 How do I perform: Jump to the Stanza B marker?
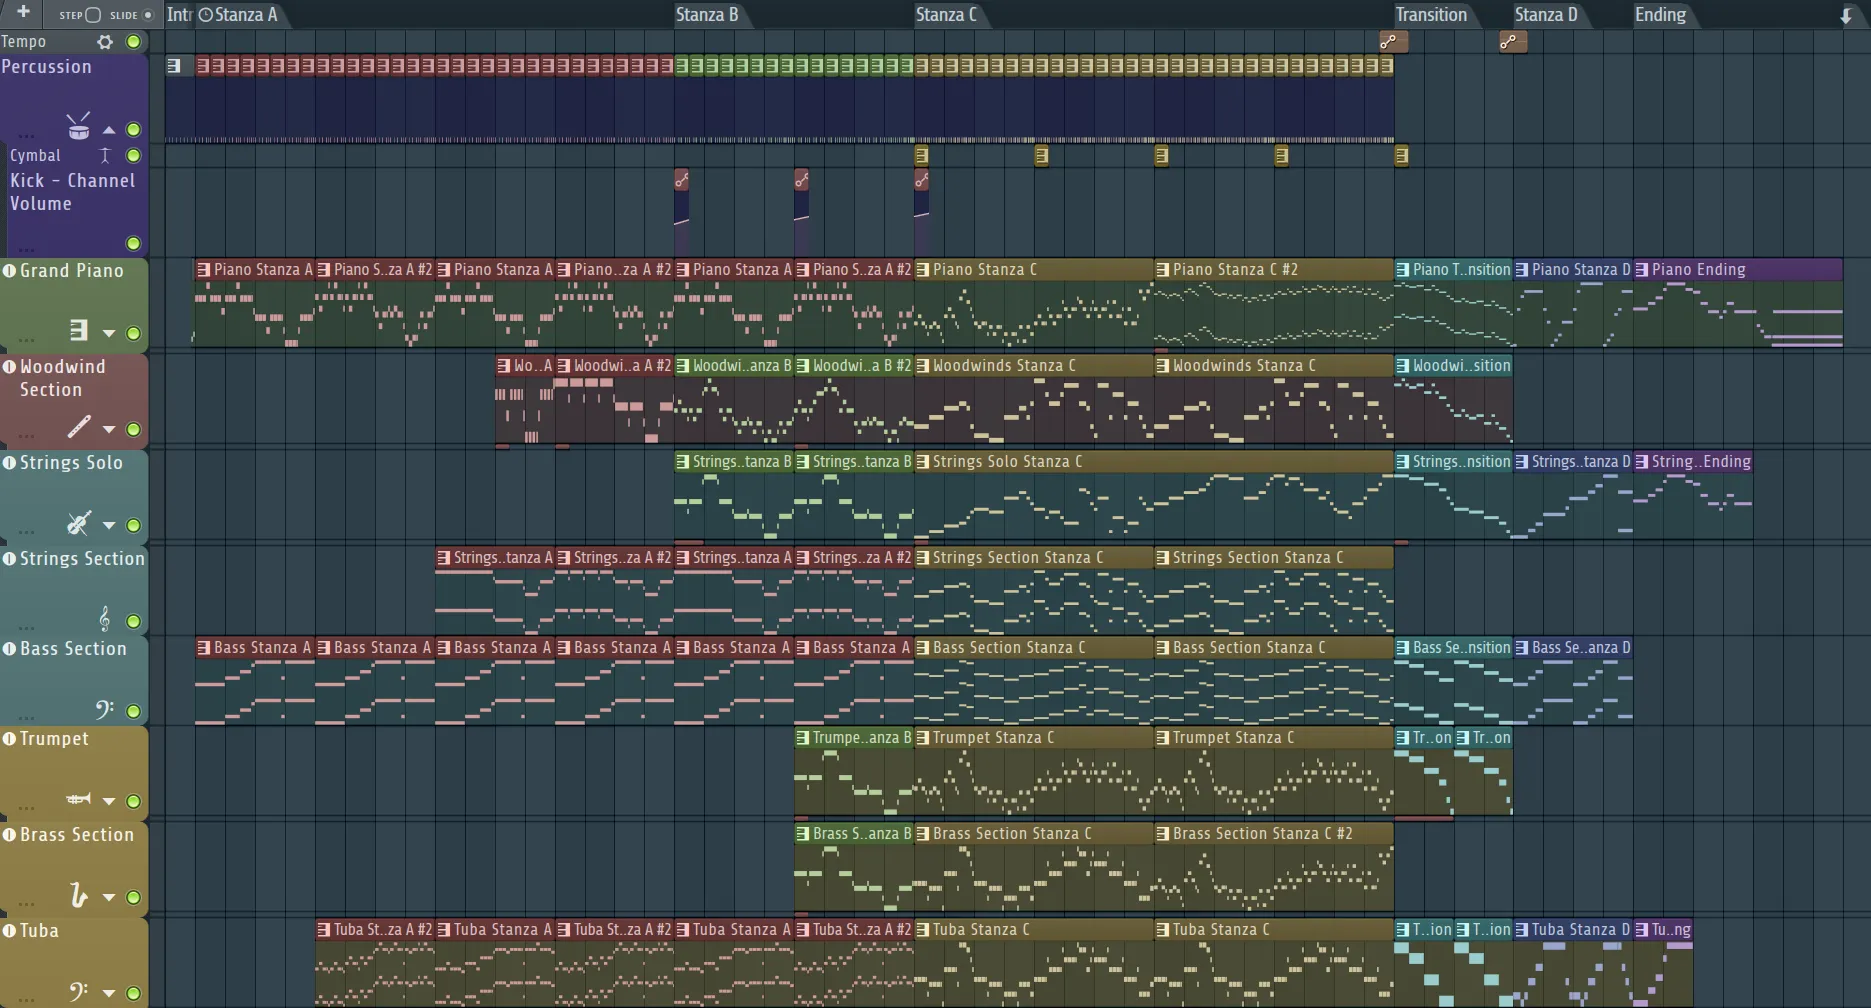pyautogui.click(x=706, y=15)
